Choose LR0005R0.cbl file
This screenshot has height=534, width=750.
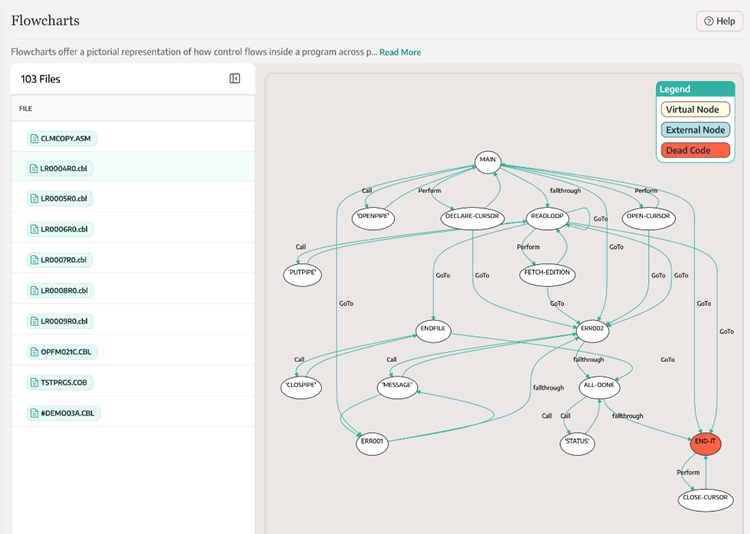[60, 199]
